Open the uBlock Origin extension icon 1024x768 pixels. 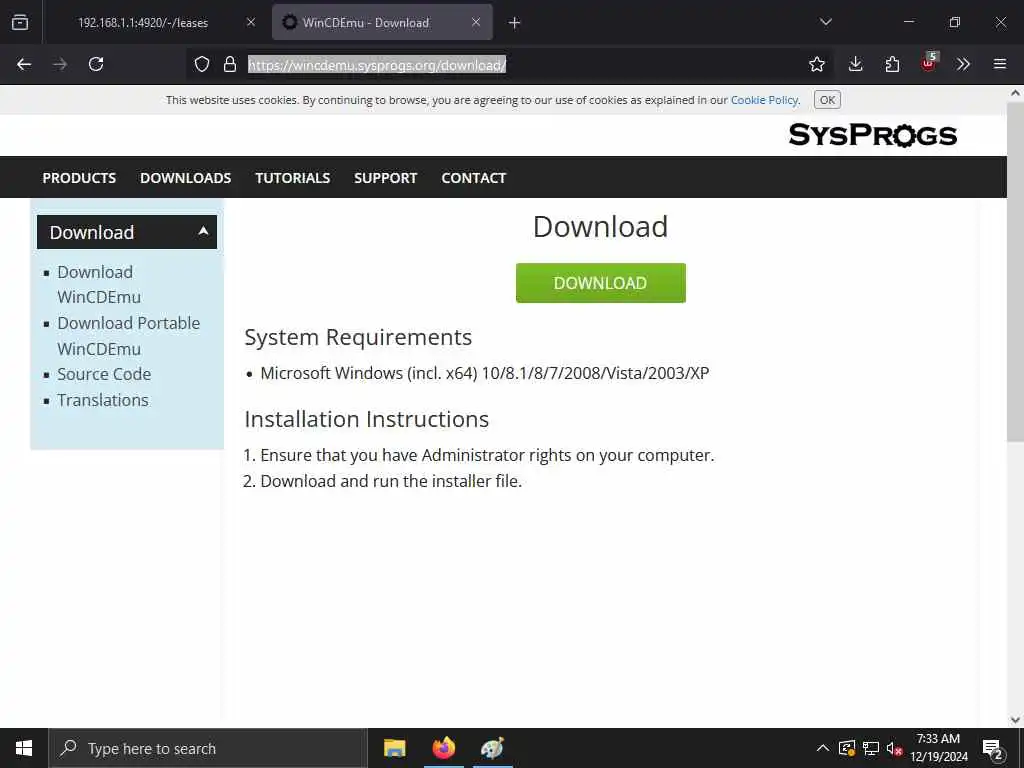[929, 62]
